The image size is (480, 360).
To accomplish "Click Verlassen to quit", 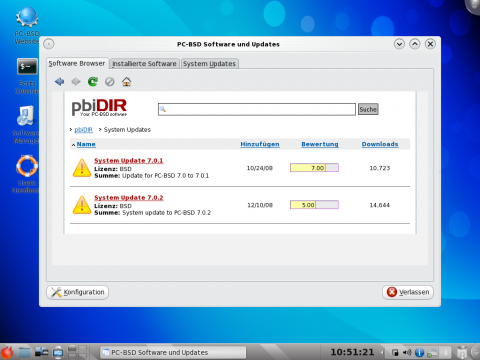I will pyautogui.click(x=408, y=292).
